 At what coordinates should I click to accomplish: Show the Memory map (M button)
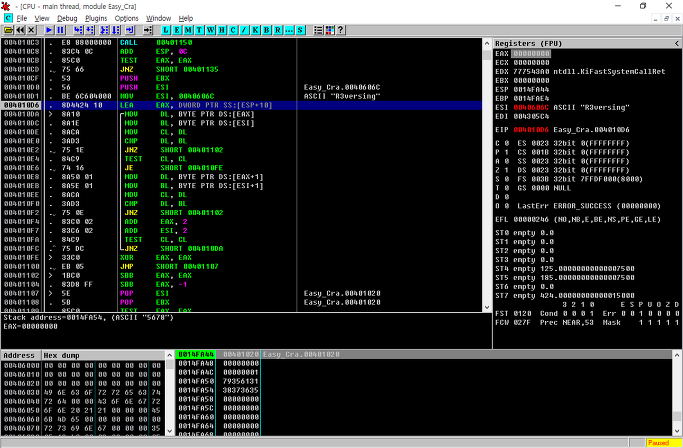[188, 30]
